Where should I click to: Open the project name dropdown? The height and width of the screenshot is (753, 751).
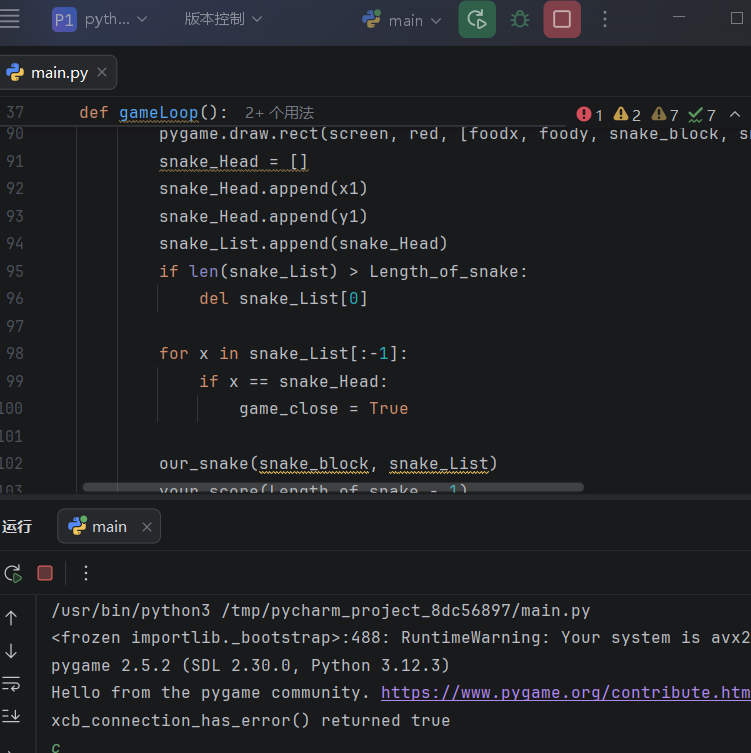click(x=116, y=19)
